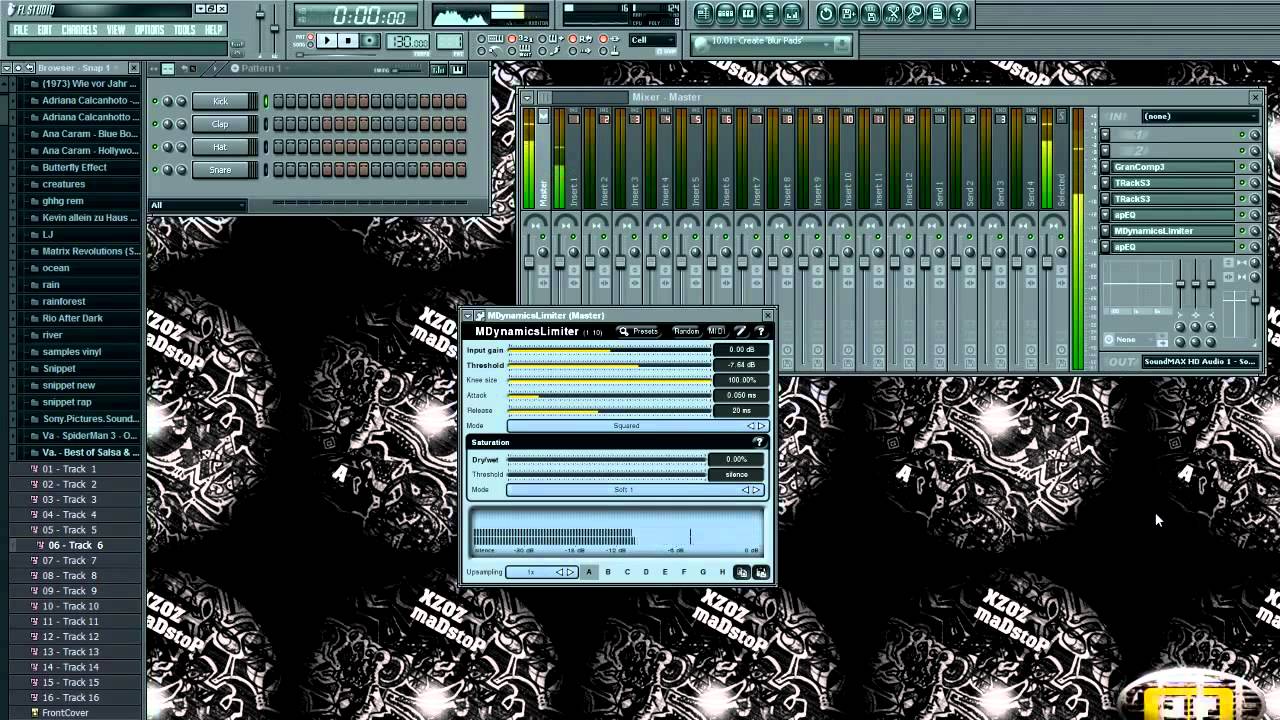The image size is (1280, 720).
Task: Click the render audio scissors icon
Action: [892, 14]
